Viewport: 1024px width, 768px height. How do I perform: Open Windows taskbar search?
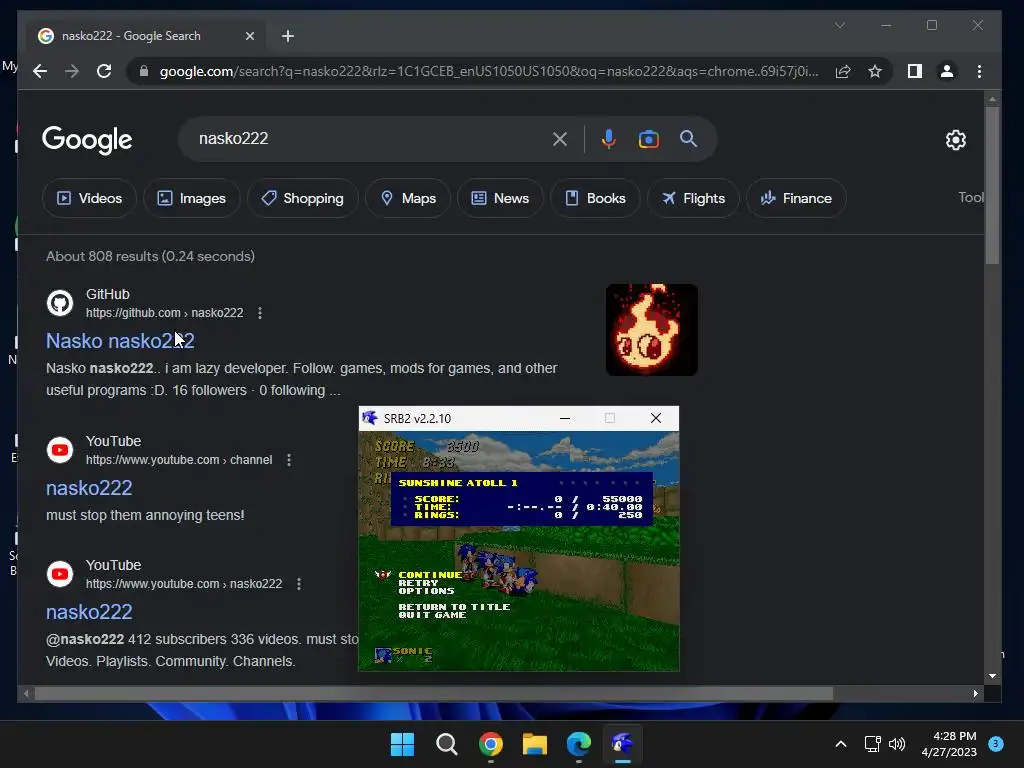(447, 744)
